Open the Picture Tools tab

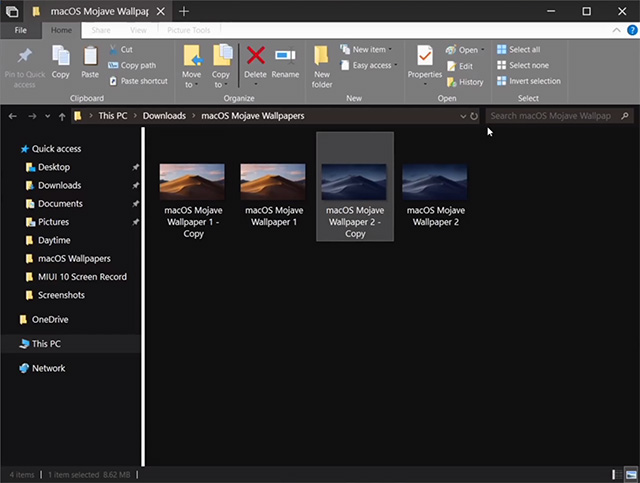(x=189, y=30)
